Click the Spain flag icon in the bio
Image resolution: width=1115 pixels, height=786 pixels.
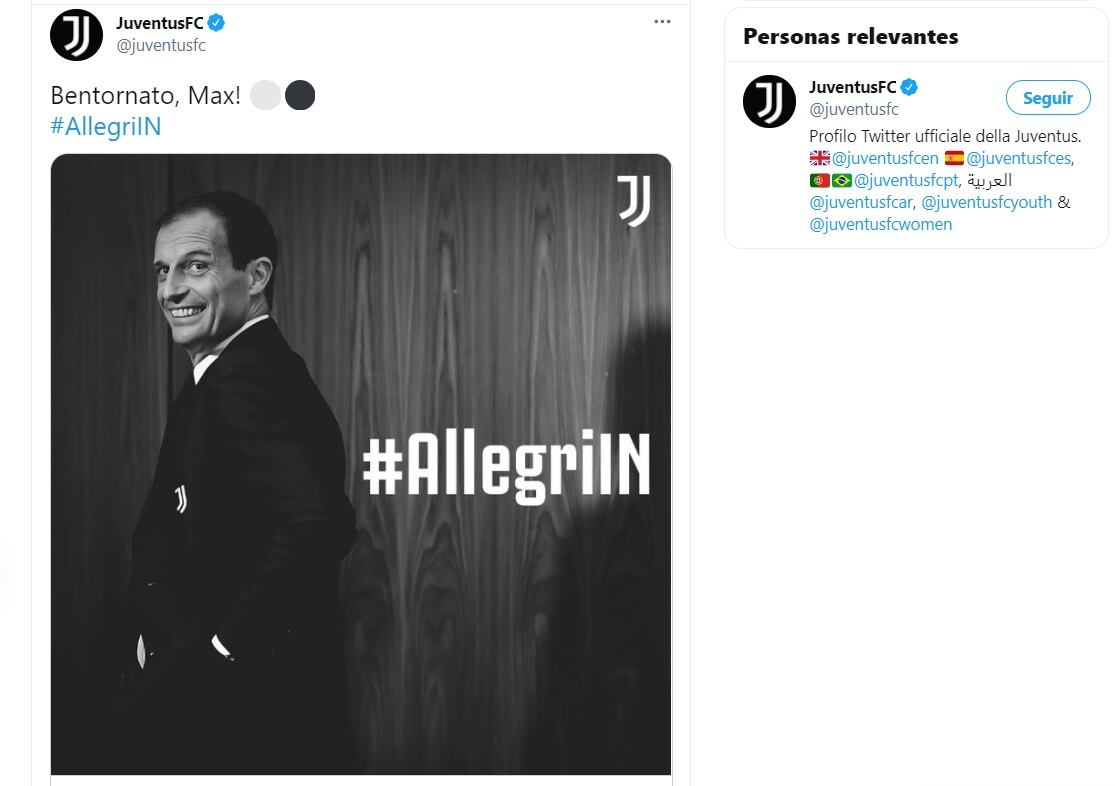point(954,158)
